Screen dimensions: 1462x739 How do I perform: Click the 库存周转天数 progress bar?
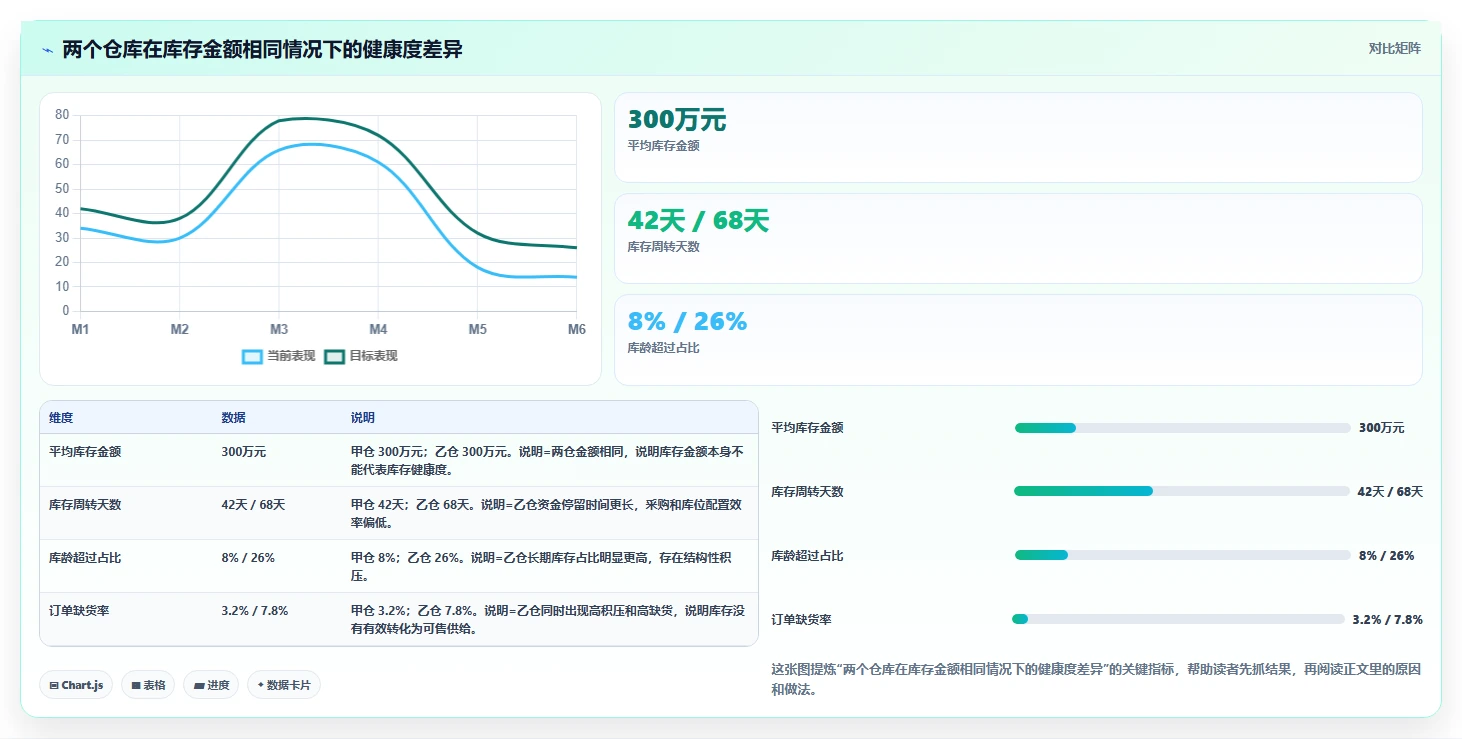tap(1182, 491)
